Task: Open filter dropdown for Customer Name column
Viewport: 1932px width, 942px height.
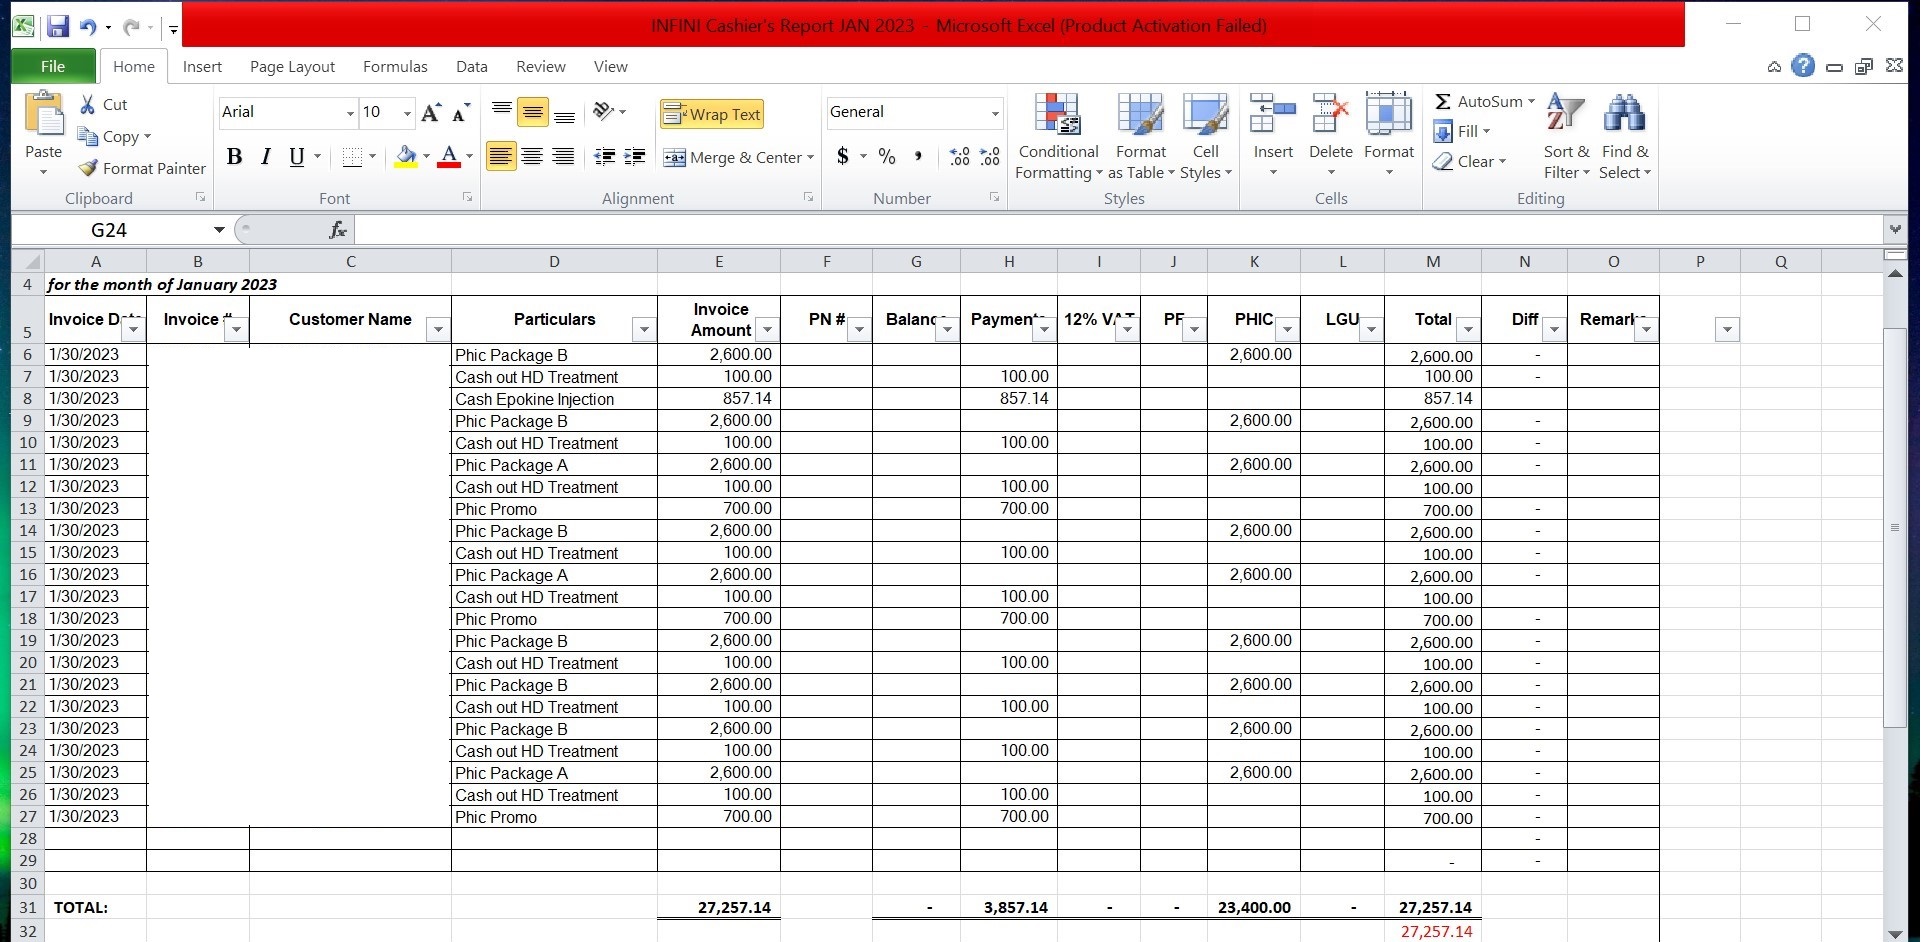Action: [437, 330]
